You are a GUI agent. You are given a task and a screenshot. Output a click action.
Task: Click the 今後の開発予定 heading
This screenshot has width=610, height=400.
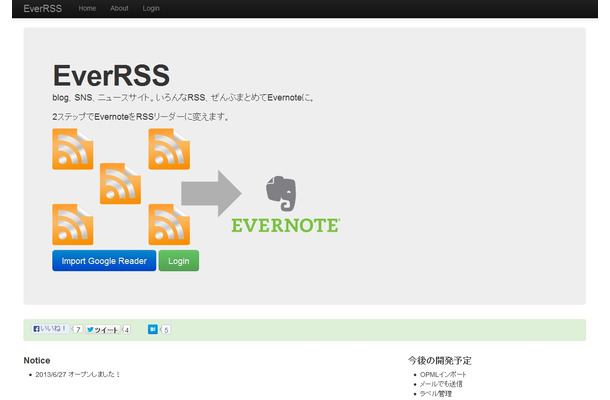440,360
